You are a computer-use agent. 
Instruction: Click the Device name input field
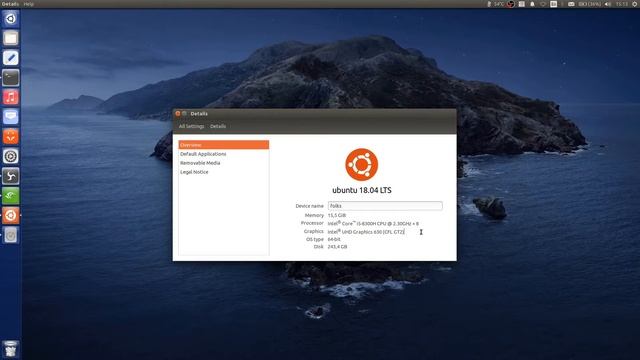click(x=385, y=206)
